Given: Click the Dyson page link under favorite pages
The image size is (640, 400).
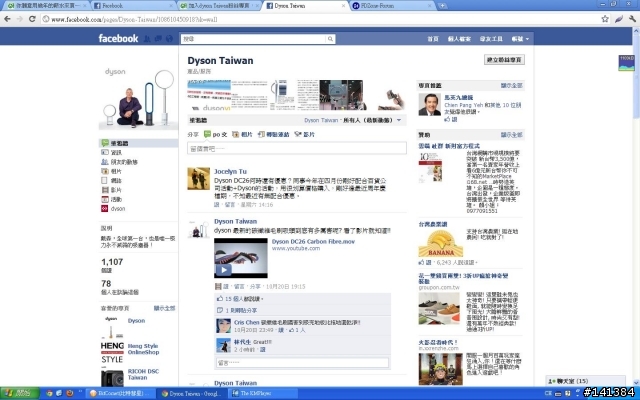Looking at the screenshot, I should point(136,321).
